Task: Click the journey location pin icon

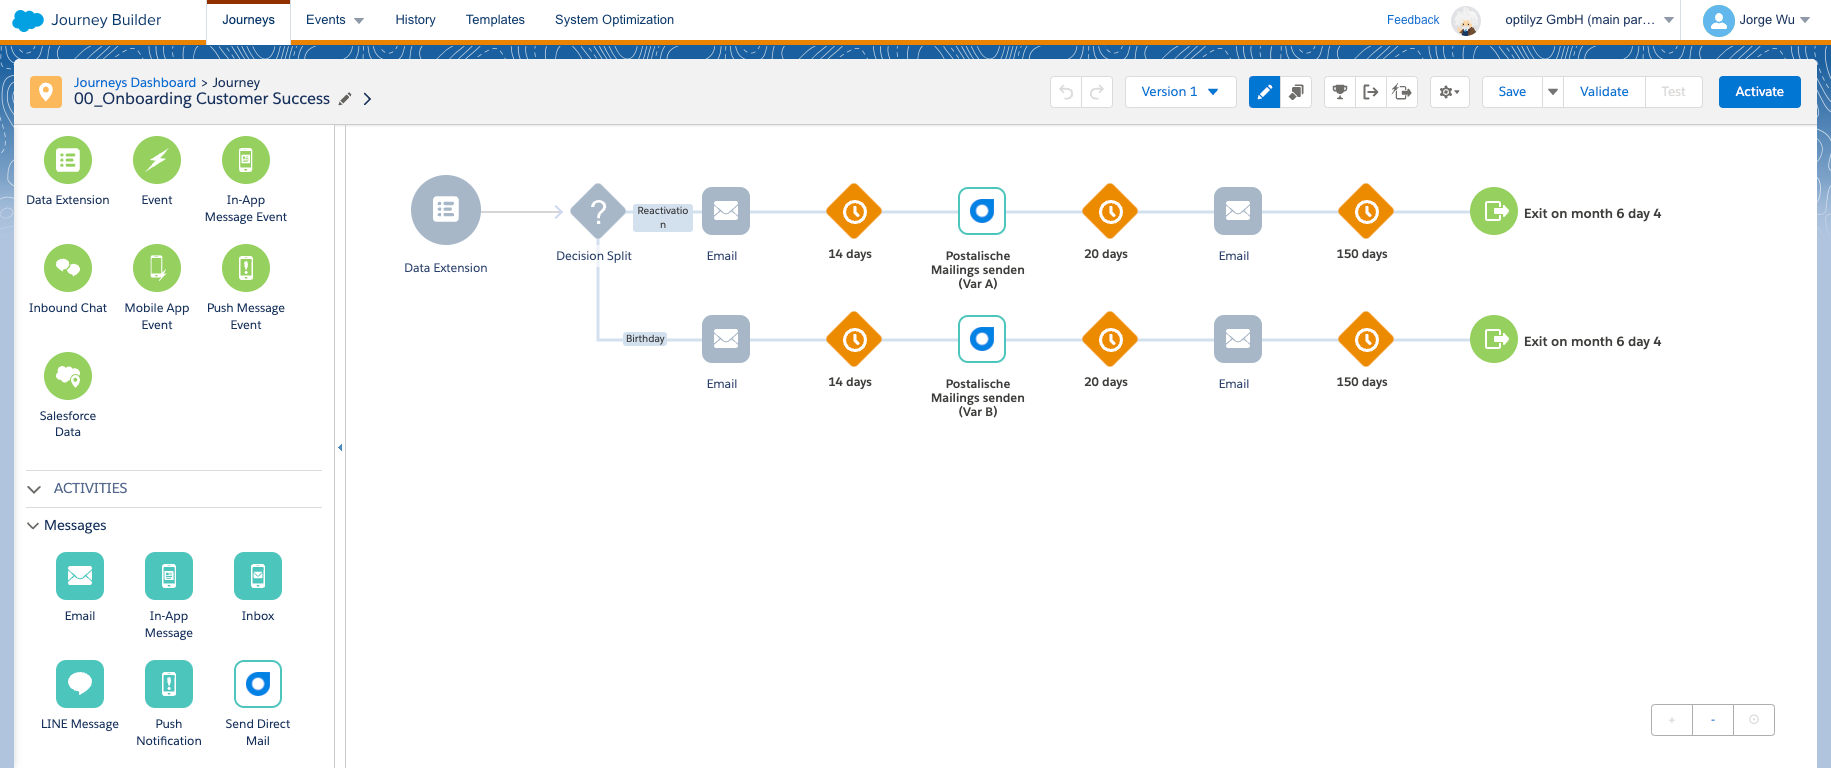Action: pos(45,92)
